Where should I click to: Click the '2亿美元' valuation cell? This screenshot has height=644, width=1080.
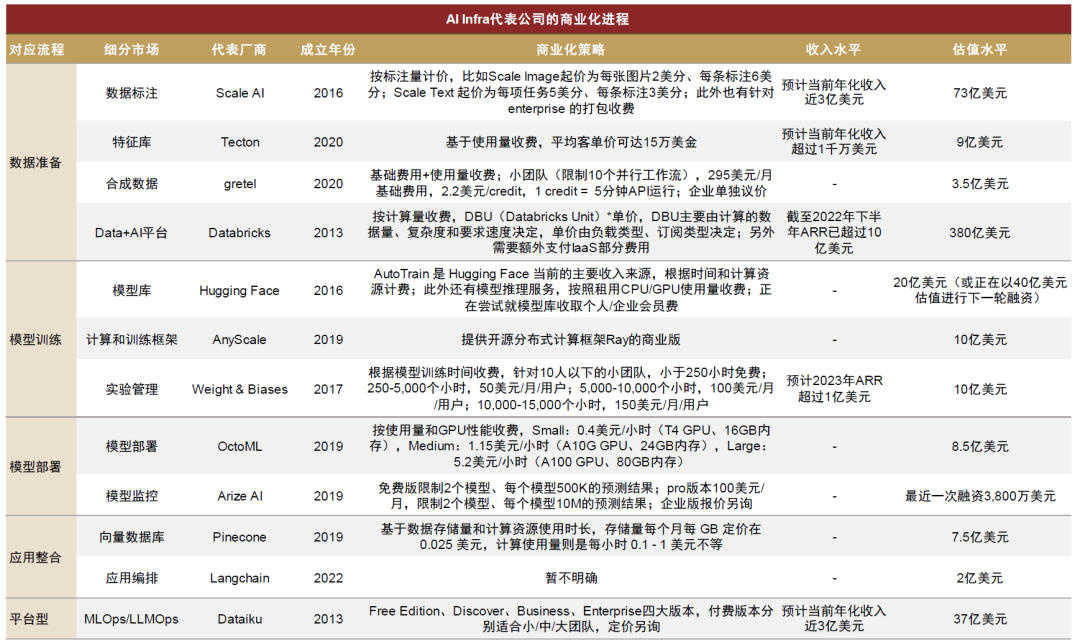(979, 578)
